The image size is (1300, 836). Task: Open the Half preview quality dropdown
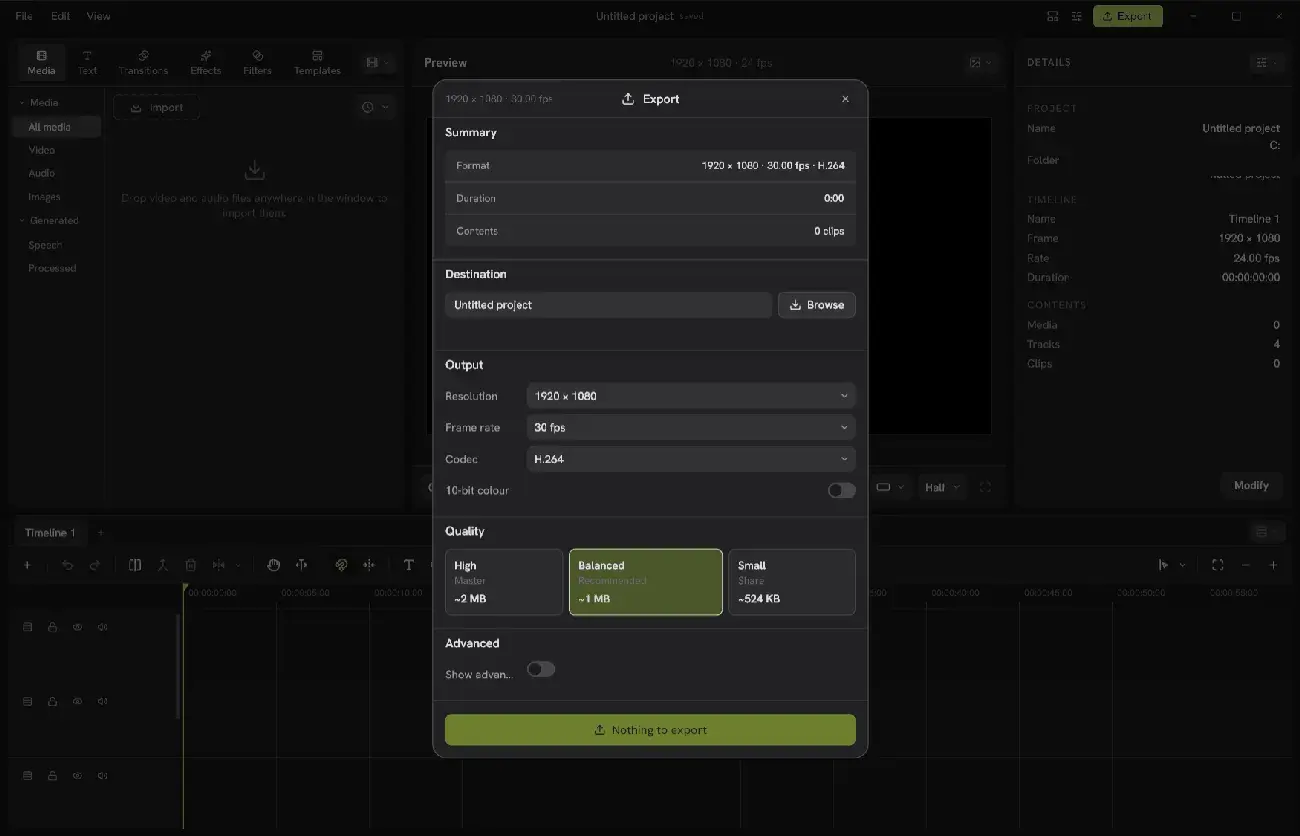point(942,487)
